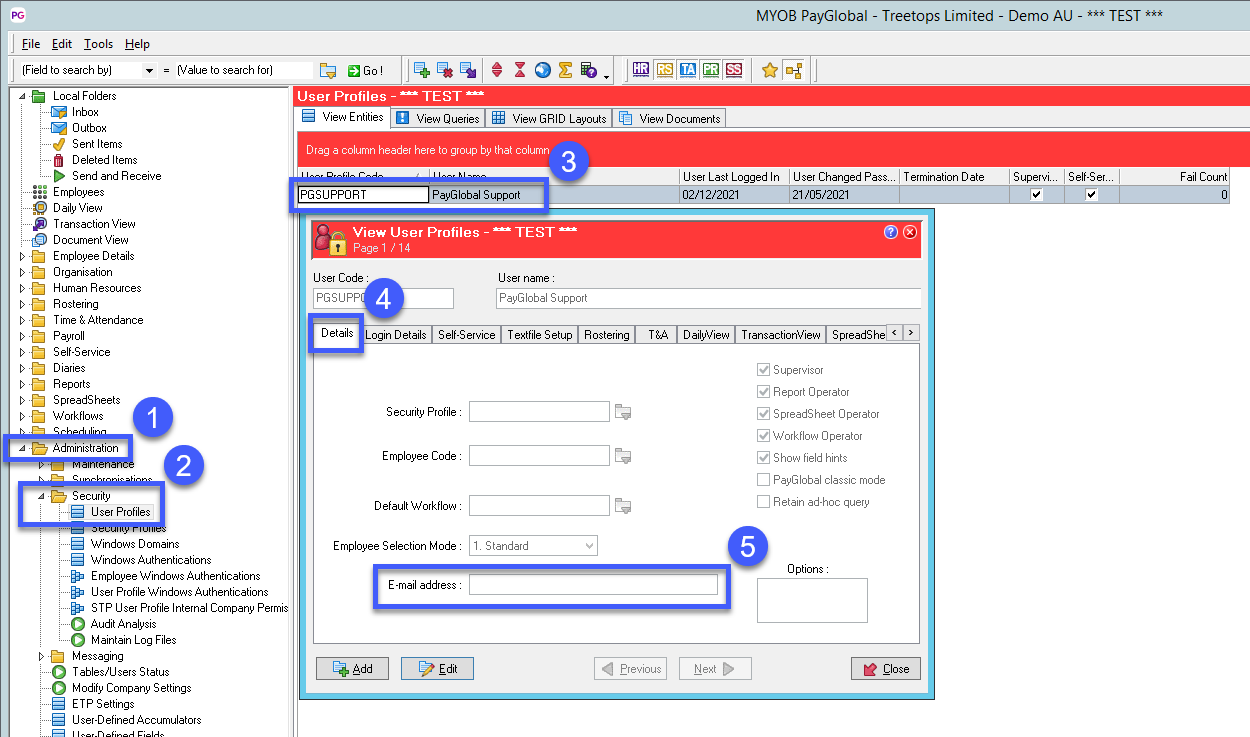Select Audit Analysis in the tree
This screenshot has width=1250, height=737.
(x=123, y=624)
